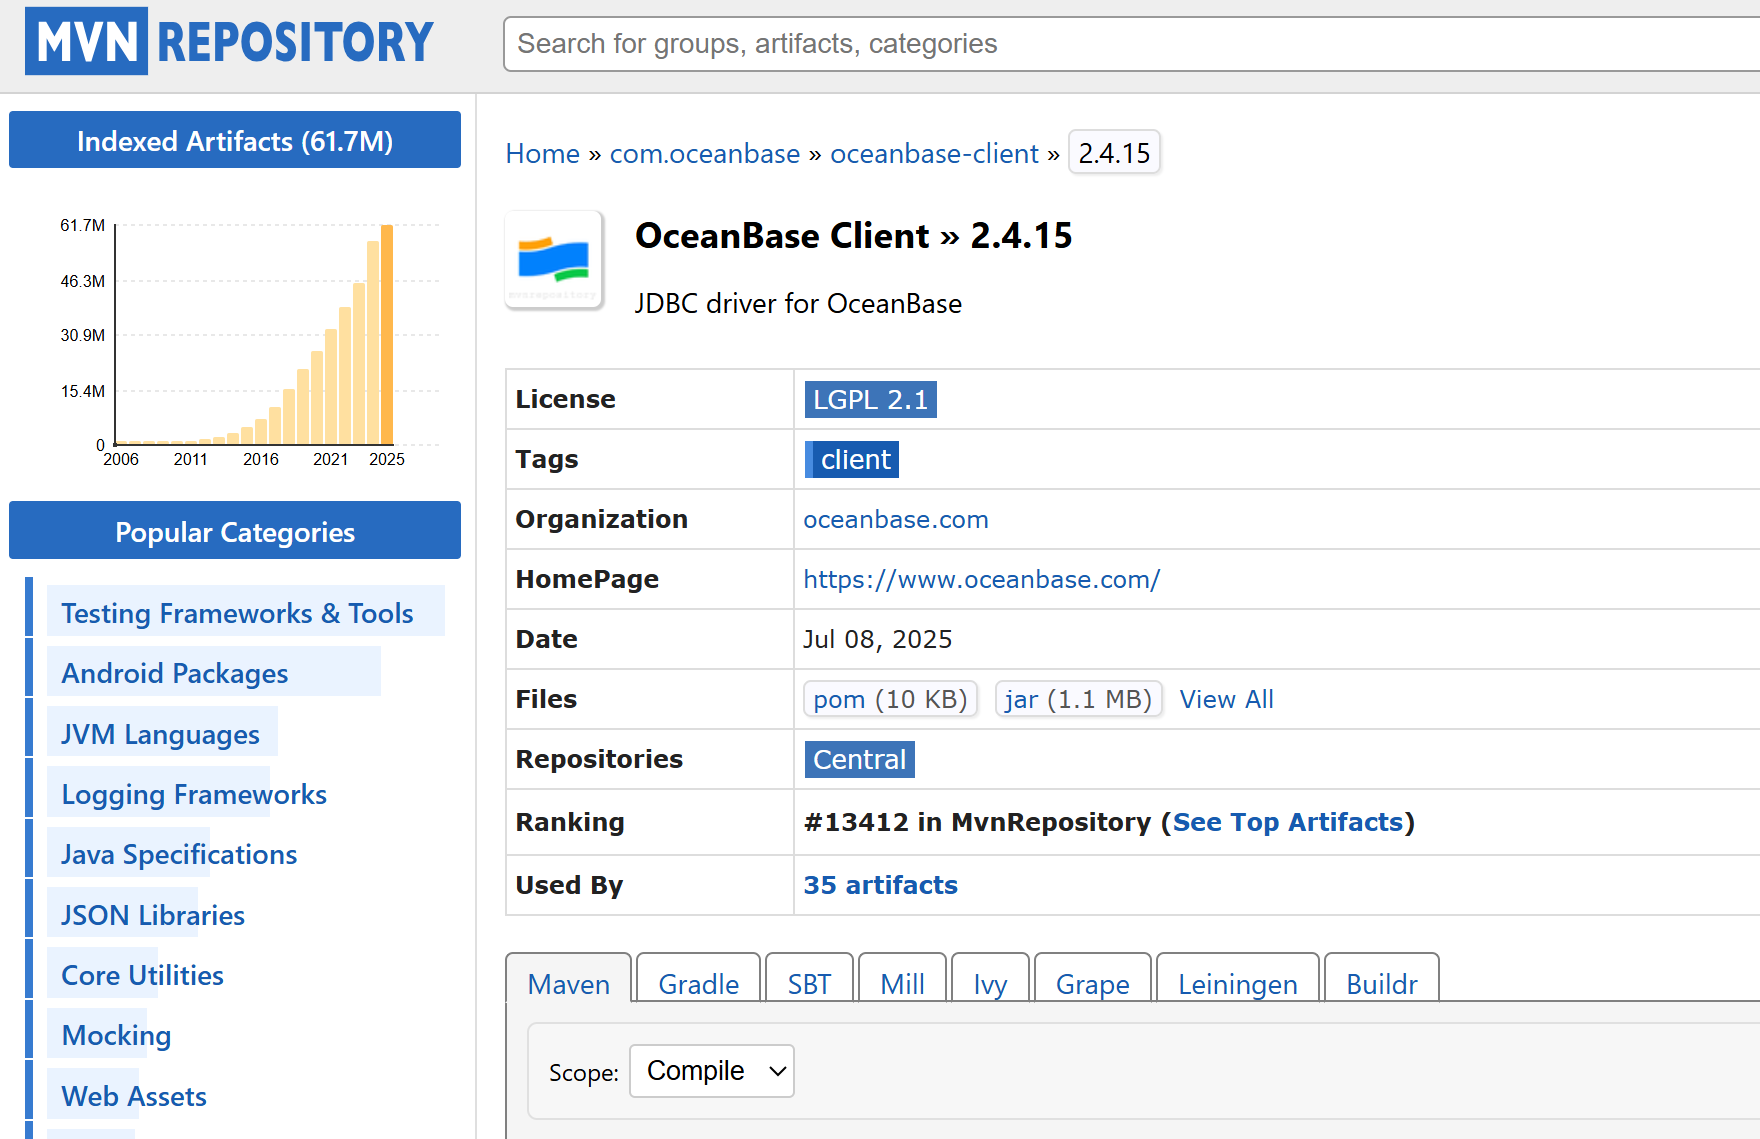Open See Top Artifacts link
The height and width of the screenshot is (1139, 1760).
[x=1288, y=822]
